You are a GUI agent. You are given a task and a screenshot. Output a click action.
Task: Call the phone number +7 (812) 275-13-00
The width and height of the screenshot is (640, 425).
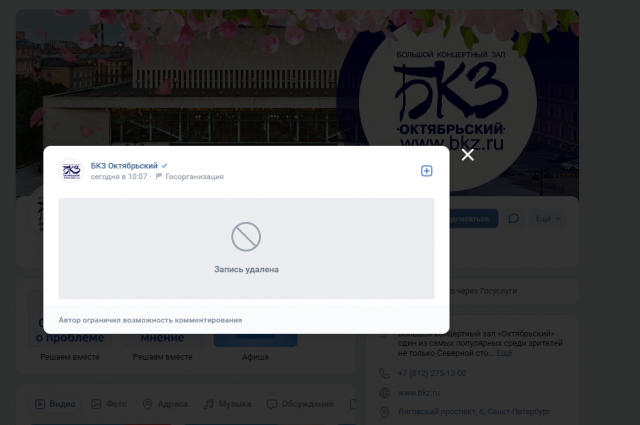coord(432,373)
